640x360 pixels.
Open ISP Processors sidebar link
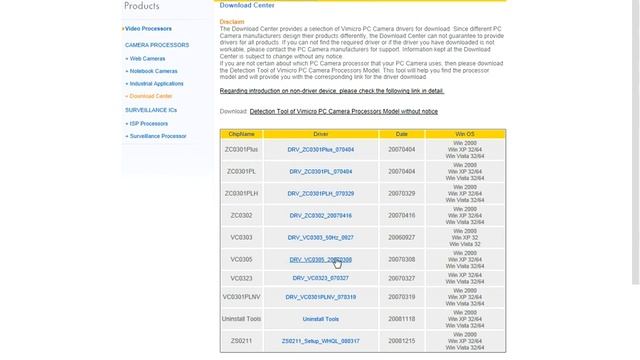coord(149,124)
